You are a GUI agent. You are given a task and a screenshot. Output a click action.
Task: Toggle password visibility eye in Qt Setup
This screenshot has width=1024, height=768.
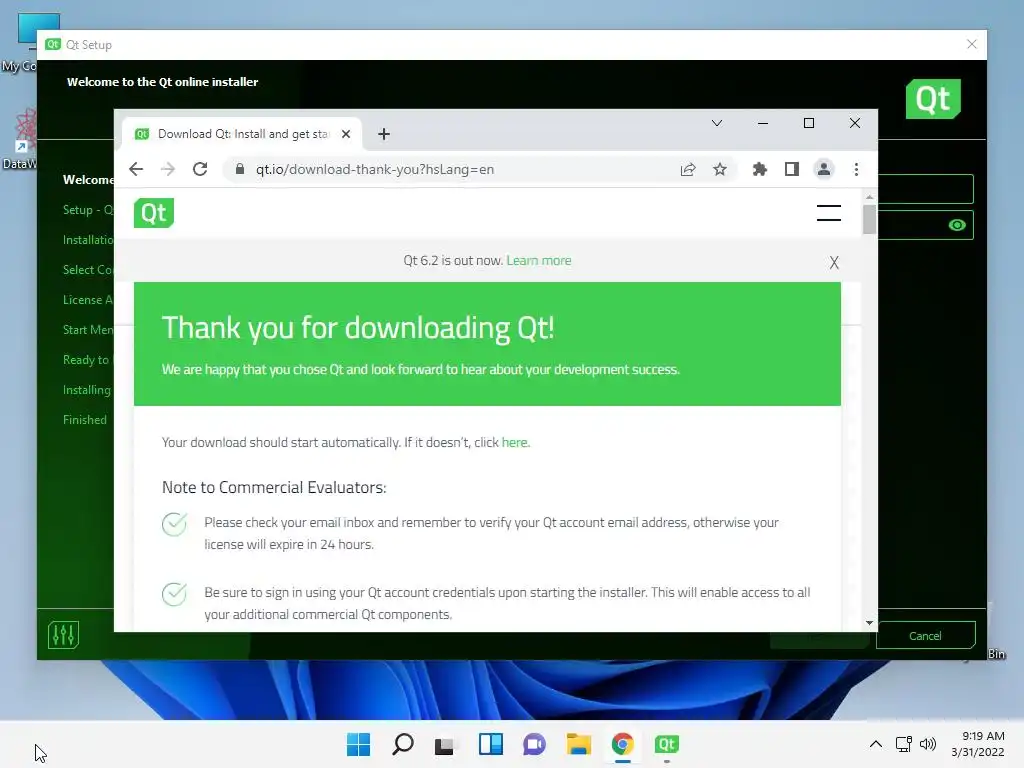pos(957,225)
